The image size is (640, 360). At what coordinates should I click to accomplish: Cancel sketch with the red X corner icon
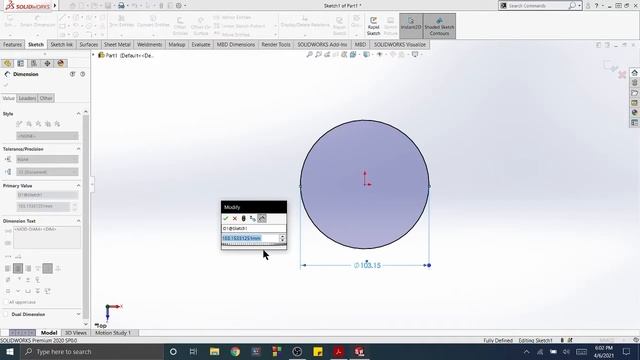pyautogui.click(x=622, y=75)
